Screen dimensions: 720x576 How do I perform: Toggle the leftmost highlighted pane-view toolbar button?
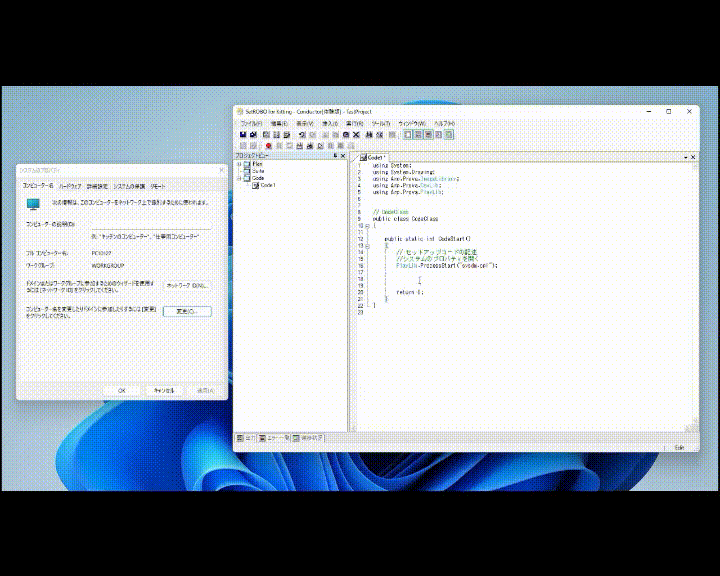click(408, 135)
